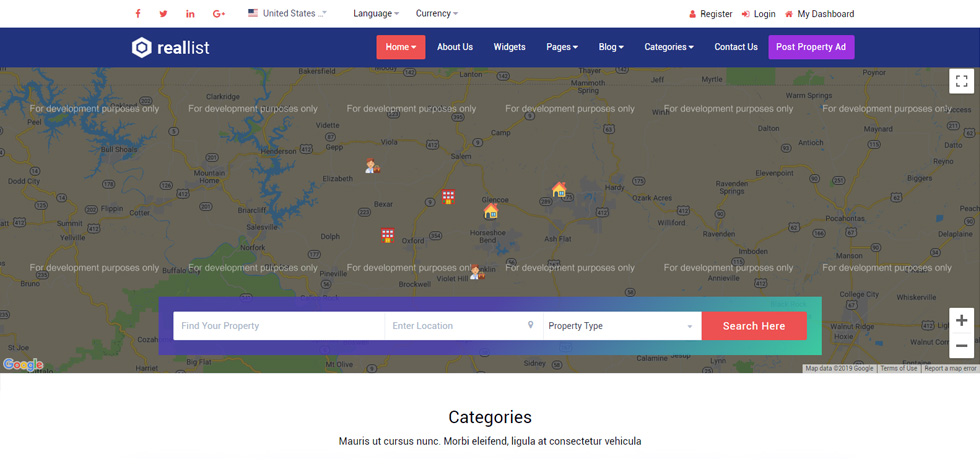Click the Search Here button
This screenshot has width=980, height=471.
click(x=754, y=326)
